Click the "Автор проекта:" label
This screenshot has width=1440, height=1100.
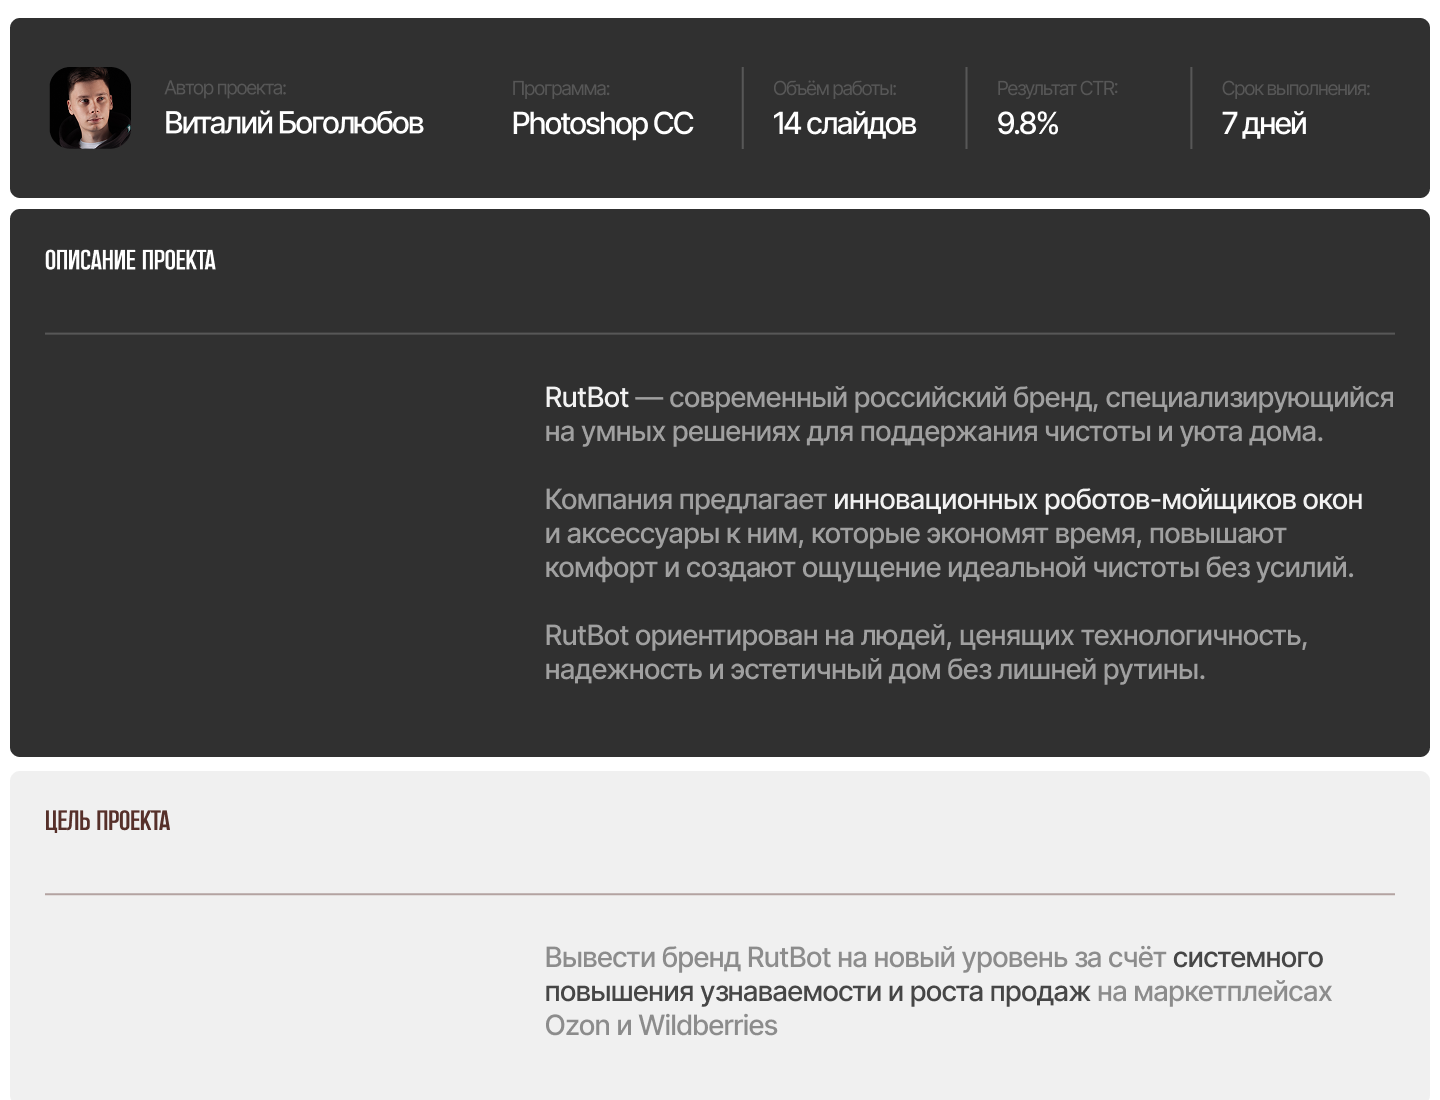click(225, 89)
